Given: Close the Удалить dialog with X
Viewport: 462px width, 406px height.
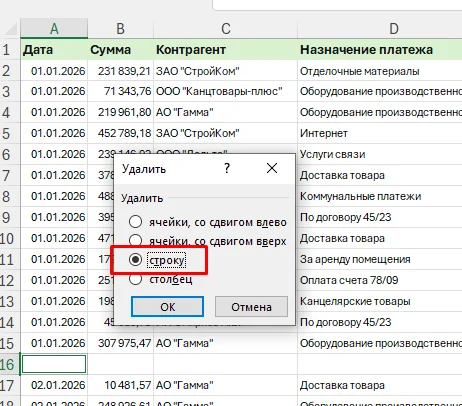Looking at the screenshot, I should [x=272, y=168].
